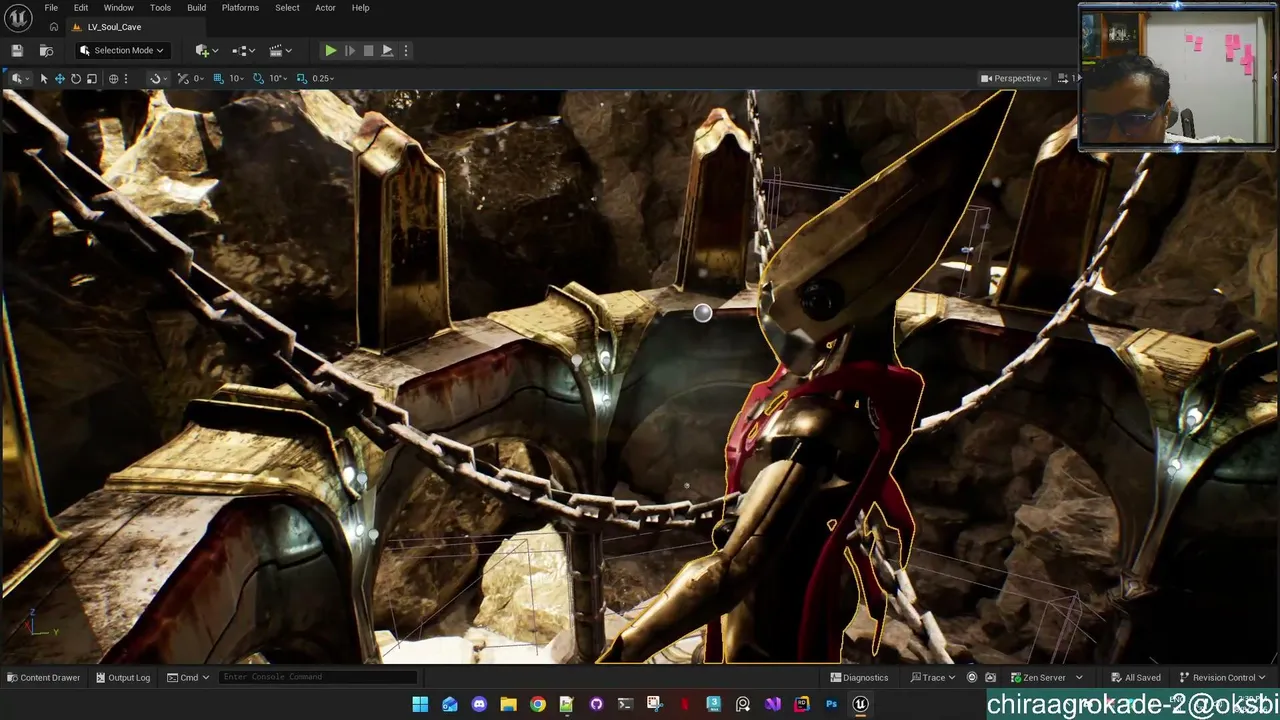Open Discord from the taskbar
Image resolution: width=1280 pixels, height=720 pixels.
tap(479, 704)
